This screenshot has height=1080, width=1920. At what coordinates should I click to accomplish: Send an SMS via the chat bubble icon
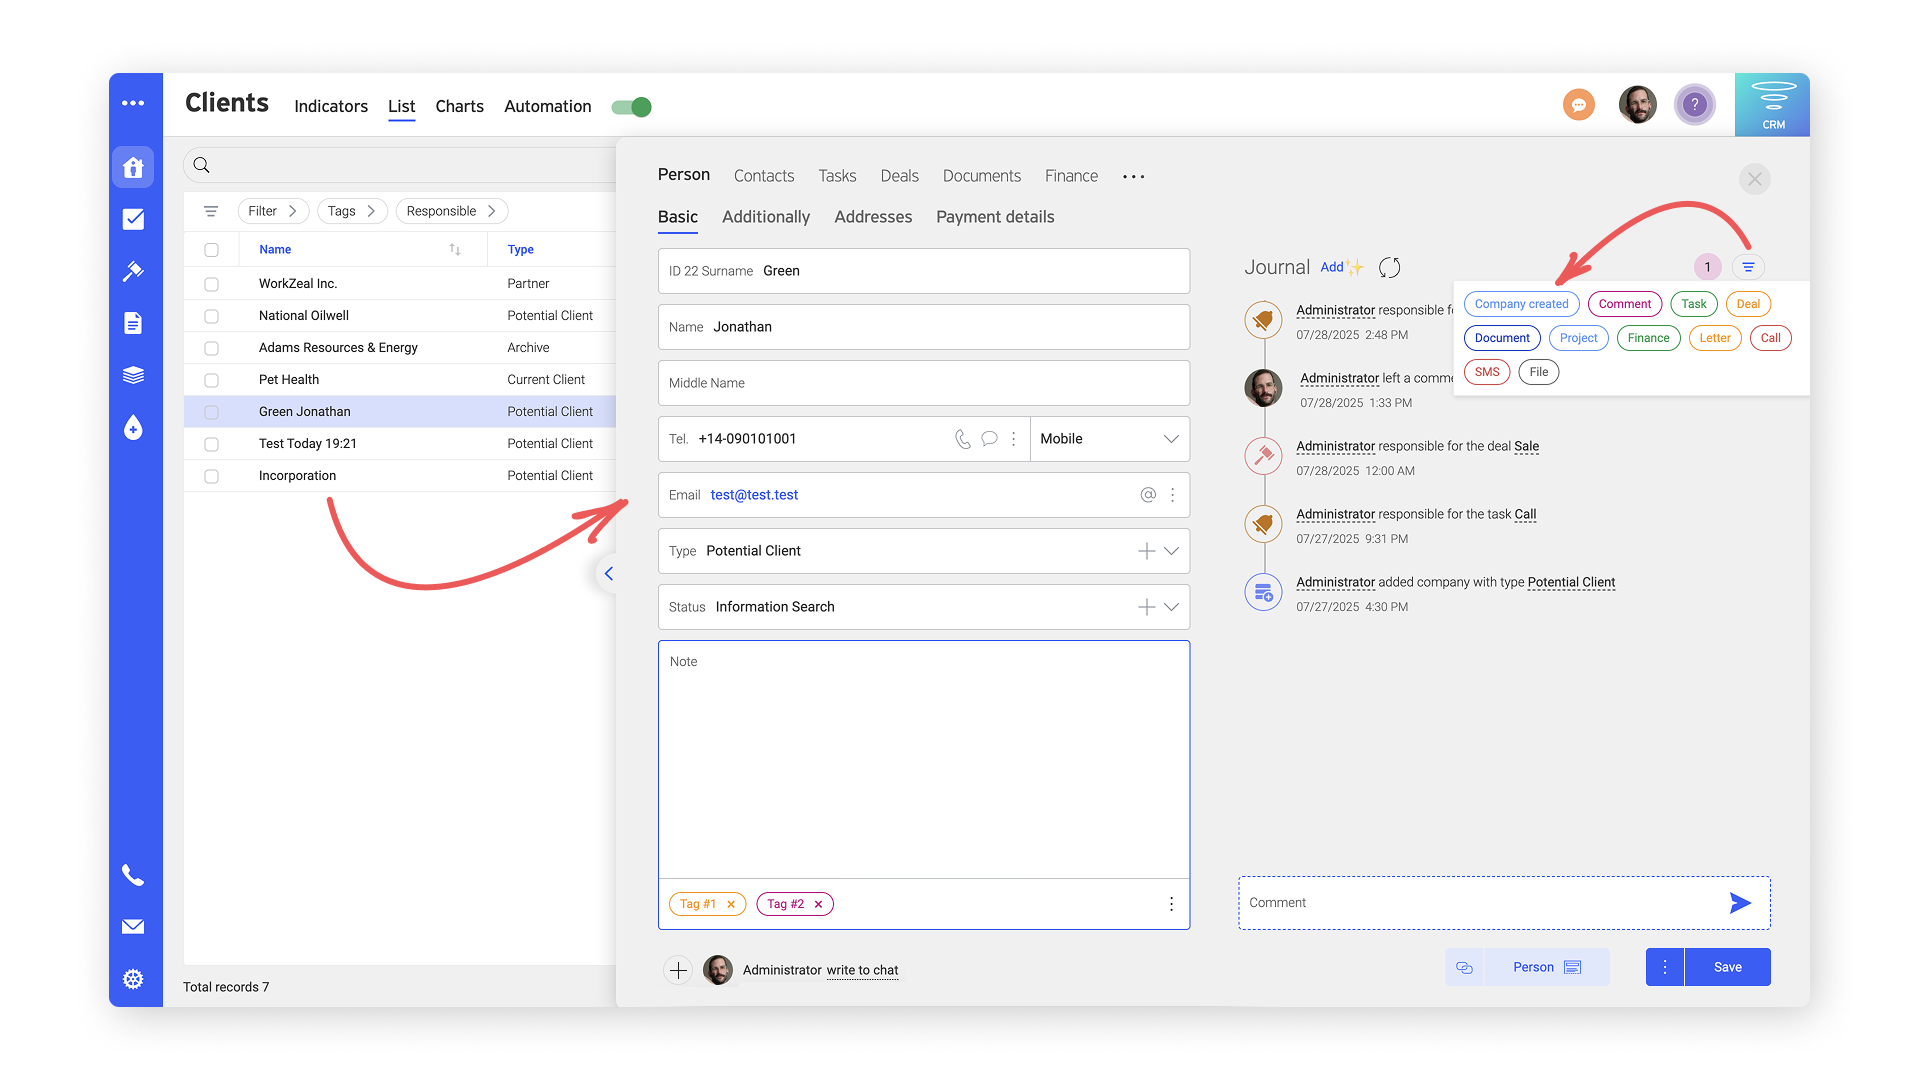pos(989,438)
